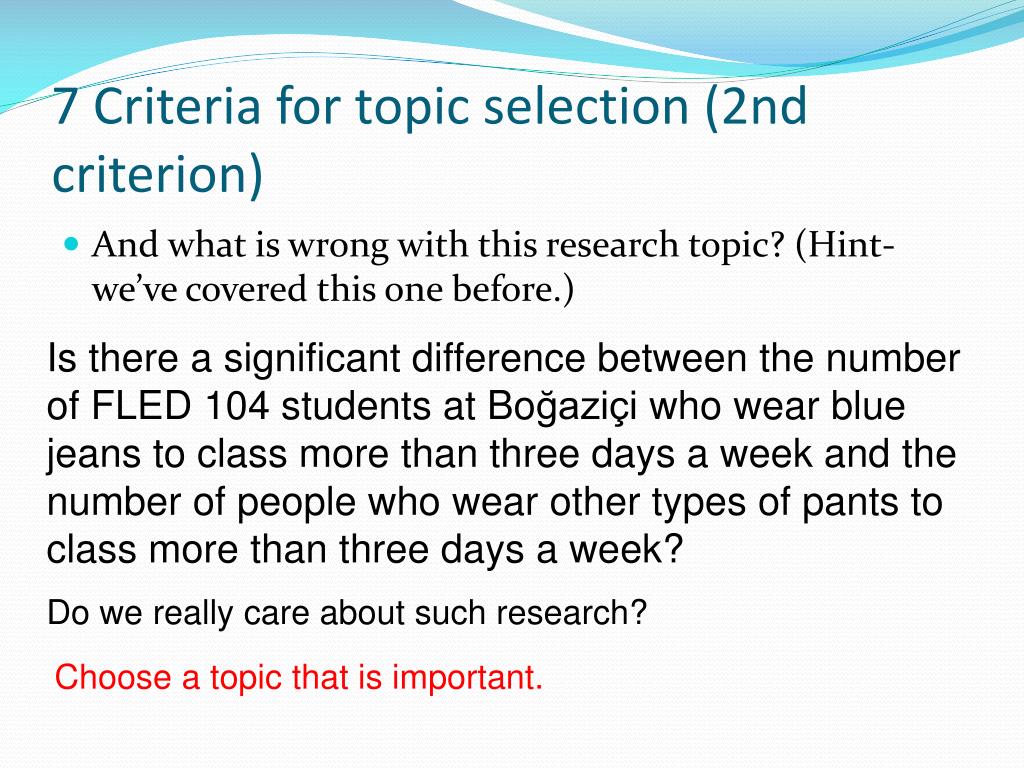
Task: Click the "number of people who wear" line
Action: click(494, 503)
